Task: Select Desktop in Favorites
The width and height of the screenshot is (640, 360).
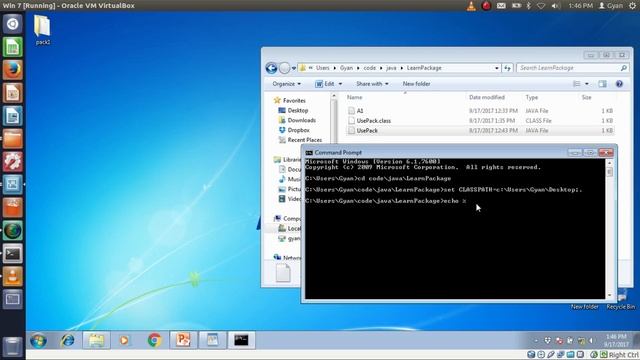Action: point(298,111)
